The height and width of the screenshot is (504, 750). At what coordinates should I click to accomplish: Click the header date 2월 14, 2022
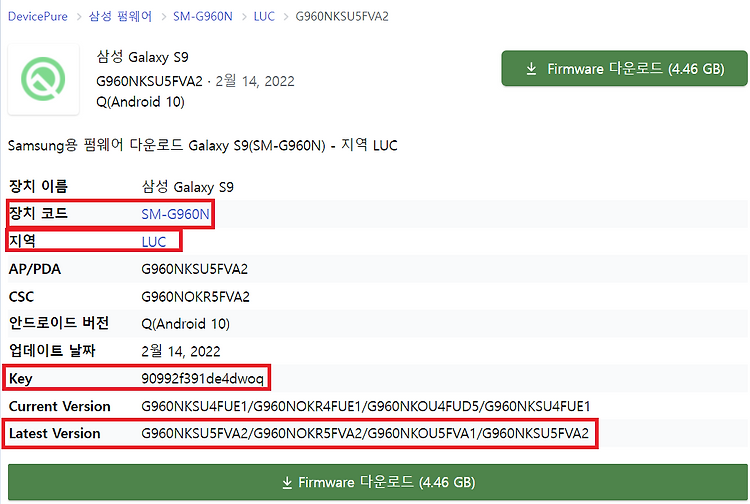pos(255,81)
